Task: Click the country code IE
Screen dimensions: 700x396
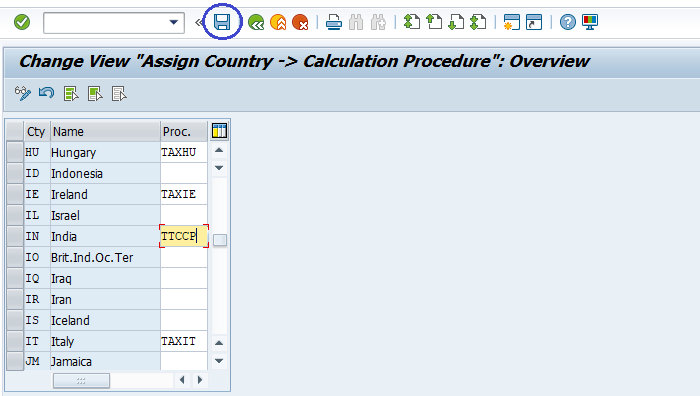Action: tap(32, 194)
